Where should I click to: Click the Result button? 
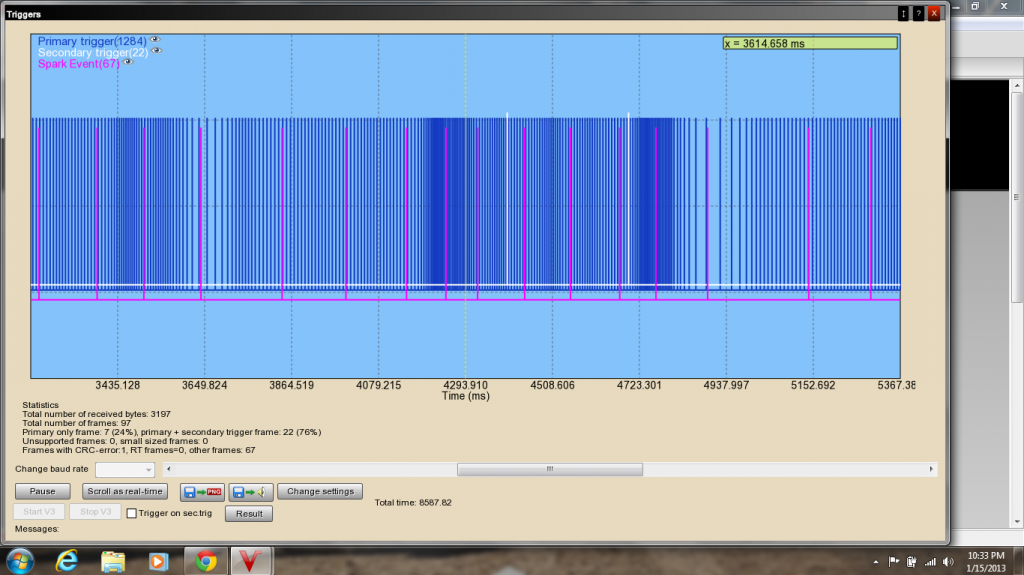249,513
